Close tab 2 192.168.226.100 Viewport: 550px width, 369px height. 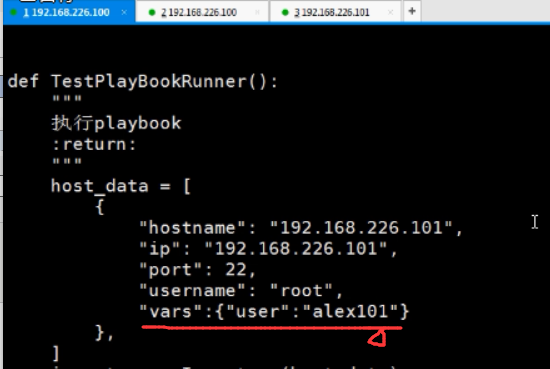pyautogui.click(x=257, y=12)
